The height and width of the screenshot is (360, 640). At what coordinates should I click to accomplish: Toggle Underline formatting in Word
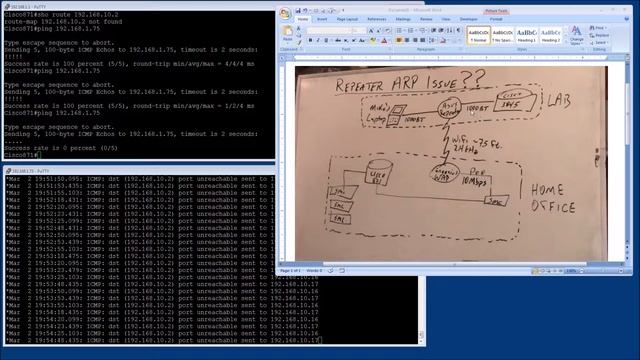coord(326,40)
